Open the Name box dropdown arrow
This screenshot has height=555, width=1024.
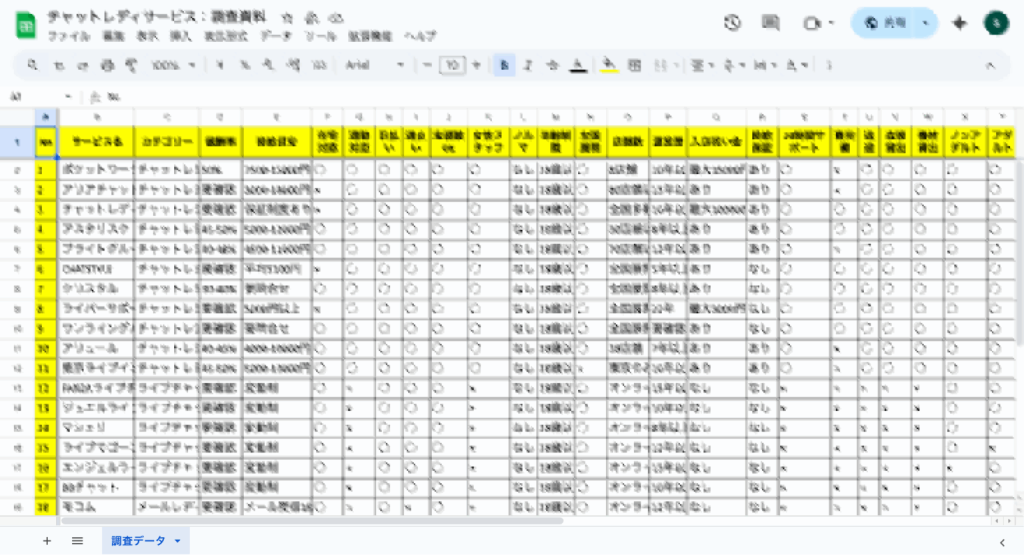pos(68,97)
